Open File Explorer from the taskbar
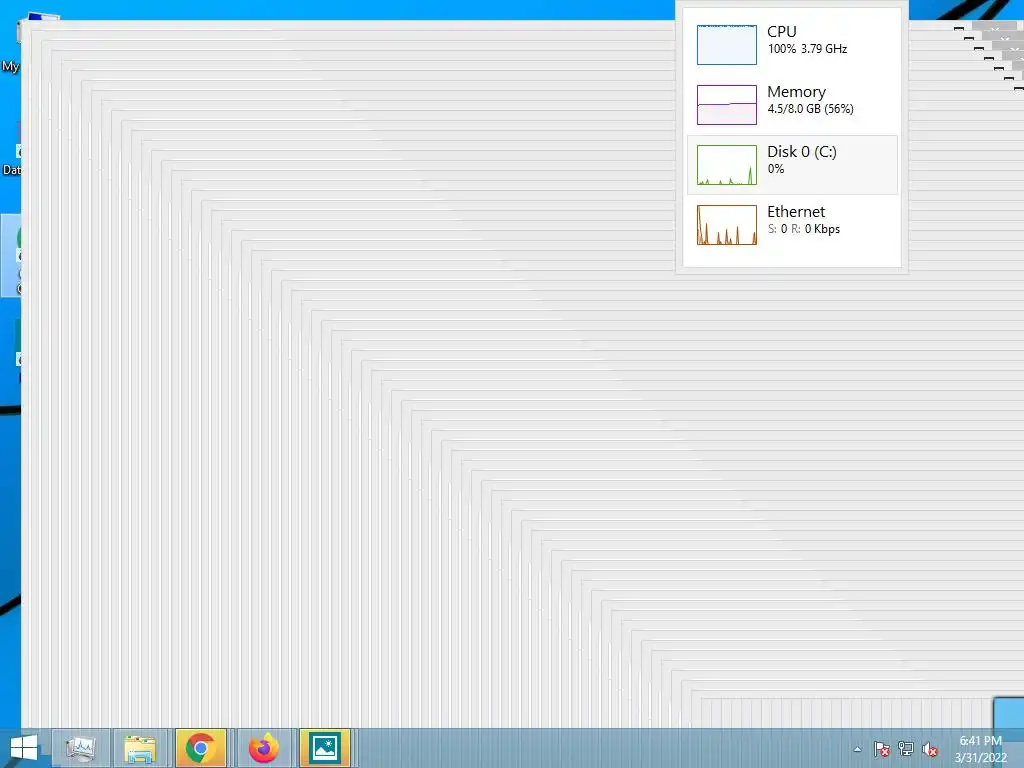1024x768 pixels. [x=140, y=748]
